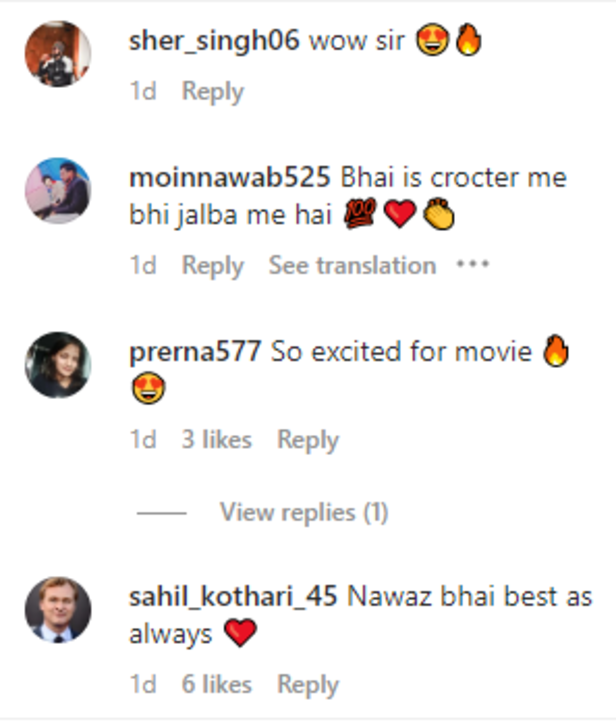This screenshot has width=616, height=724.
Task: Reply to sahil_kothari_45's comment
Action: click(x=308, y=685)
